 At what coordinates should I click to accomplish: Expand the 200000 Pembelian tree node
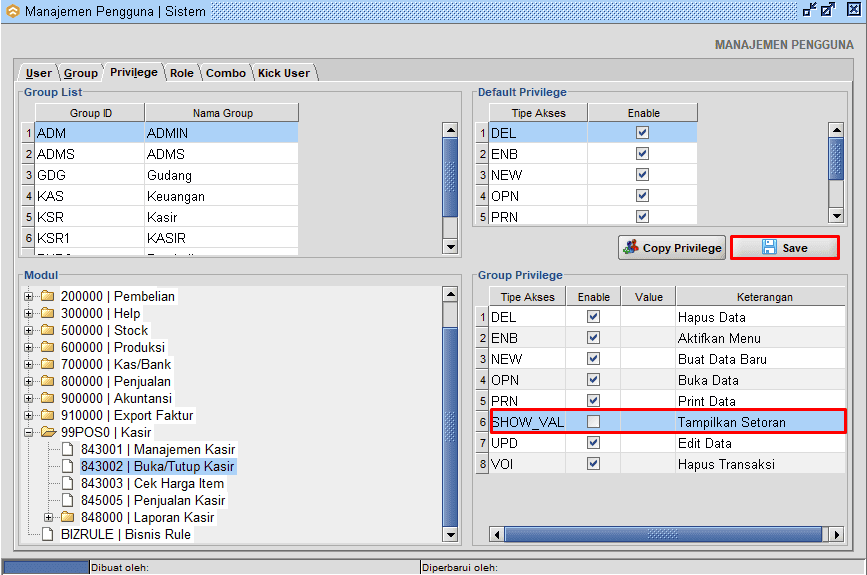click(28, 296)
